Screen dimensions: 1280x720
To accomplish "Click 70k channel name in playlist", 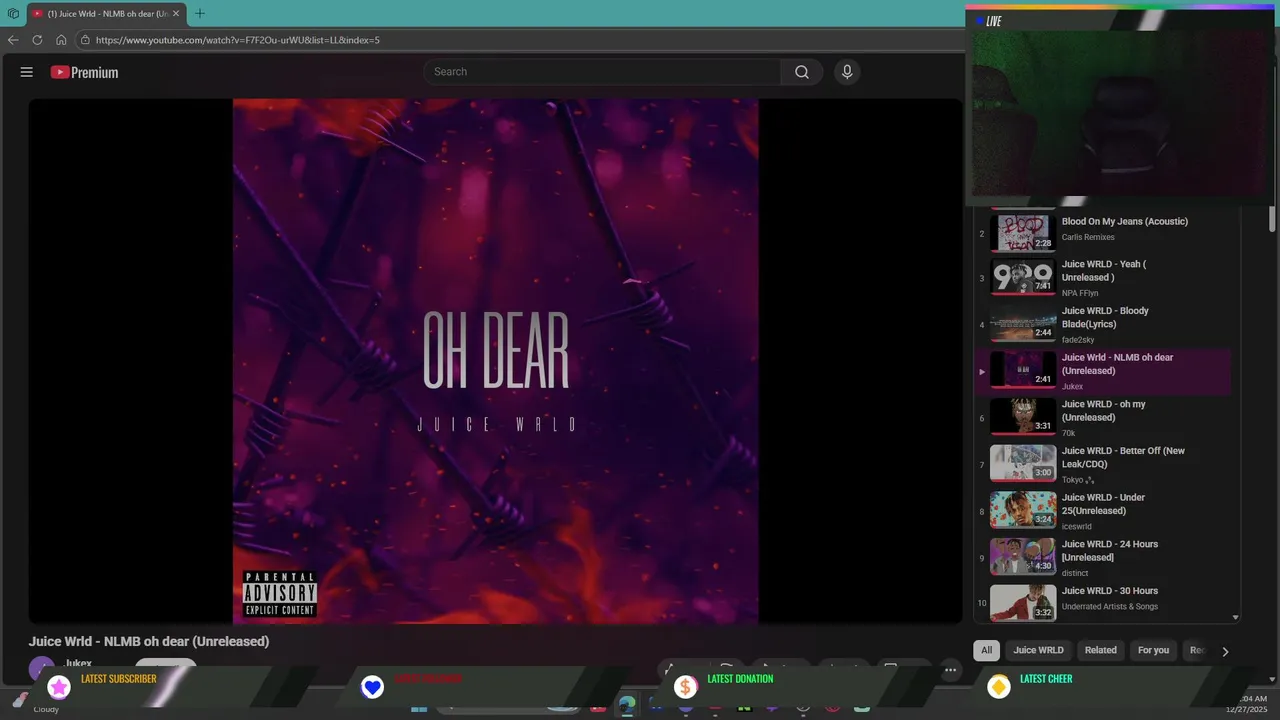I will coord(1069,433).
